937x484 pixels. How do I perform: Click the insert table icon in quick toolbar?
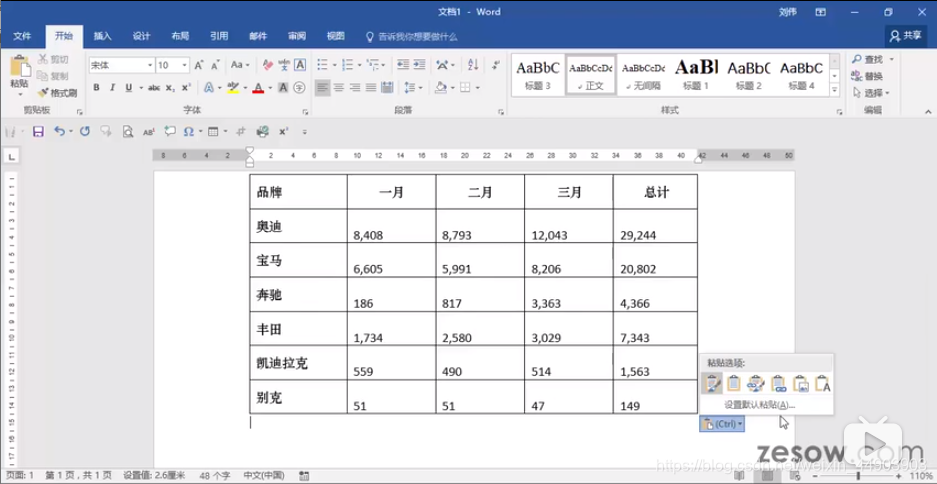coord(213,131)
